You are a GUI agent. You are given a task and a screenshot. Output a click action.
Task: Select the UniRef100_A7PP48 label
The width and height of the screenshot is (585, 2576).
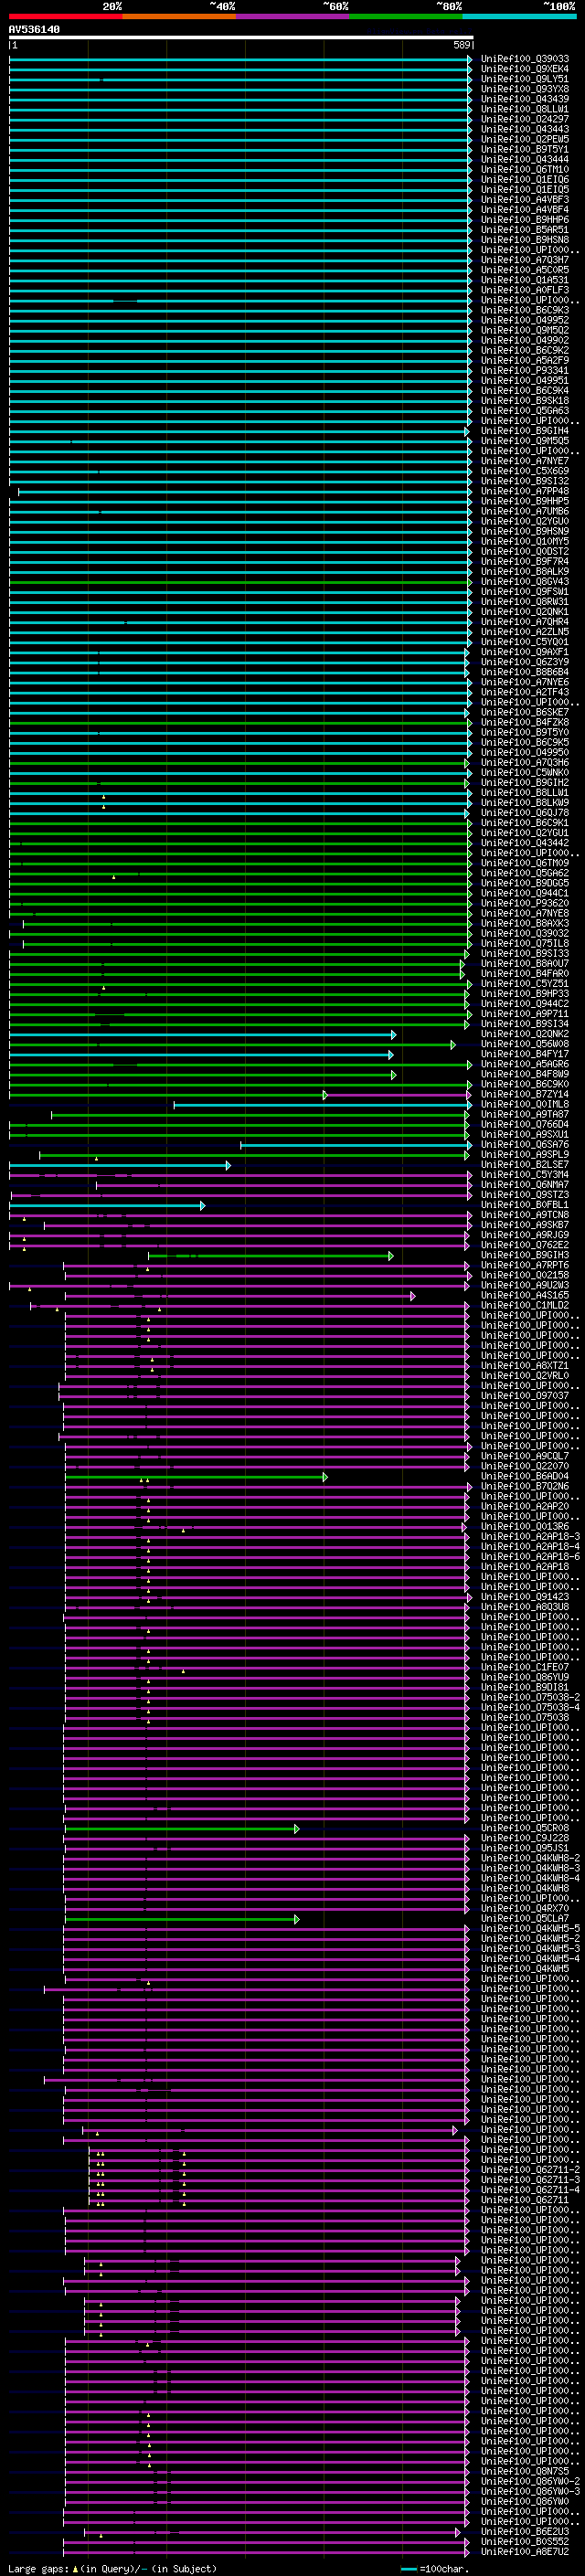point(525,491)
